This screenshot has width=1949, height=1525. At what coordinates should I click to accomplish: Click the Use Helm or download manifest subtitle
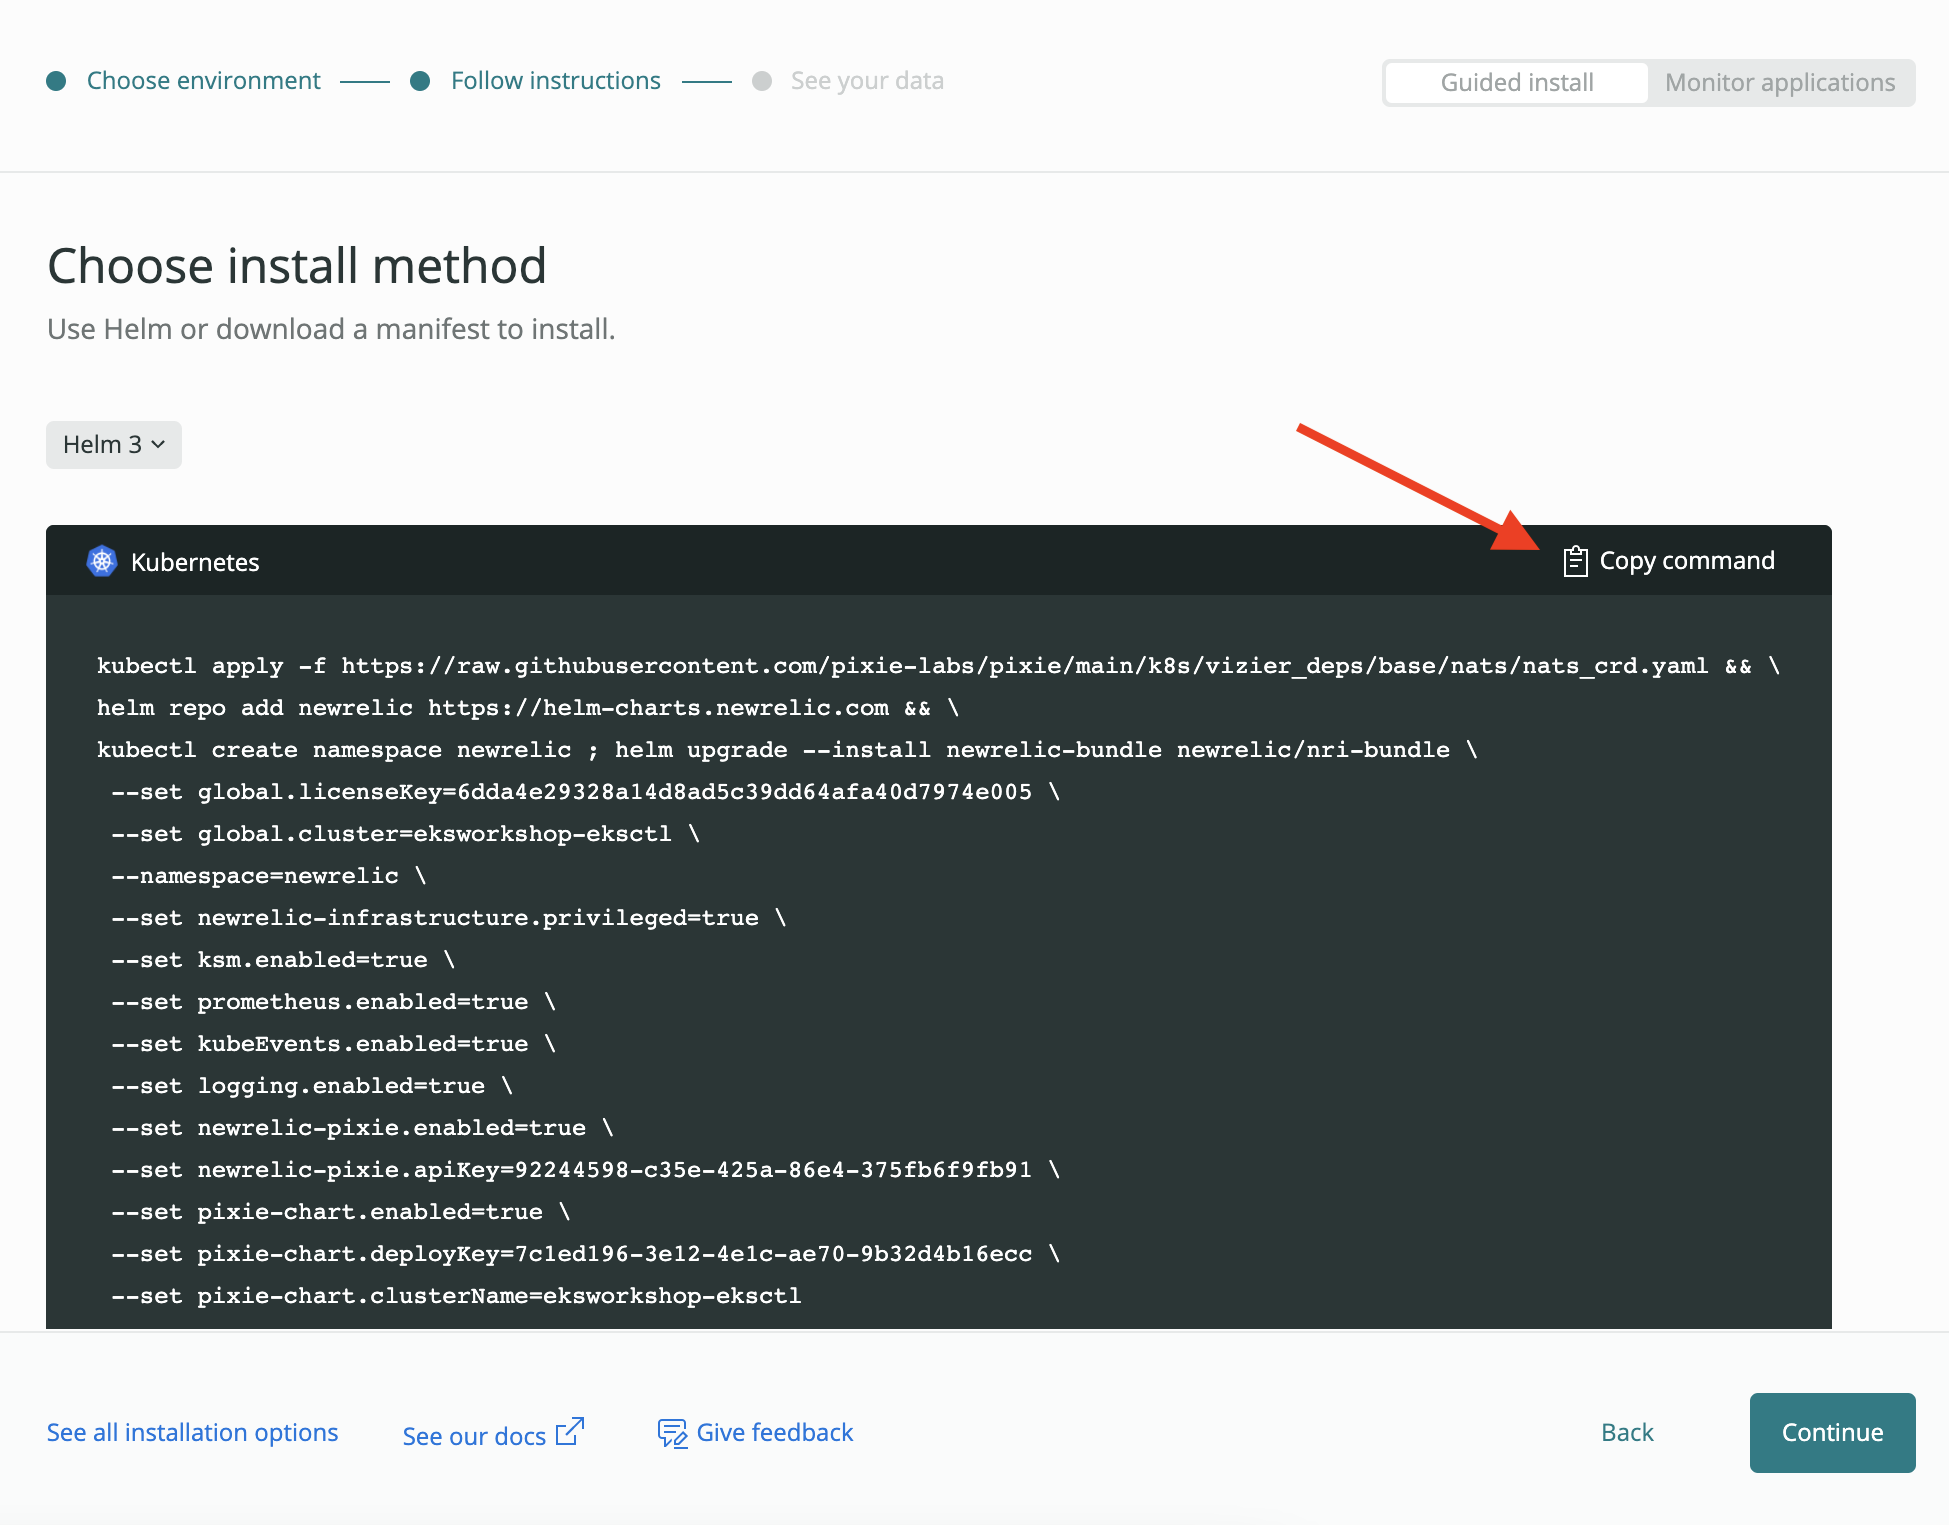pos(331,329)
